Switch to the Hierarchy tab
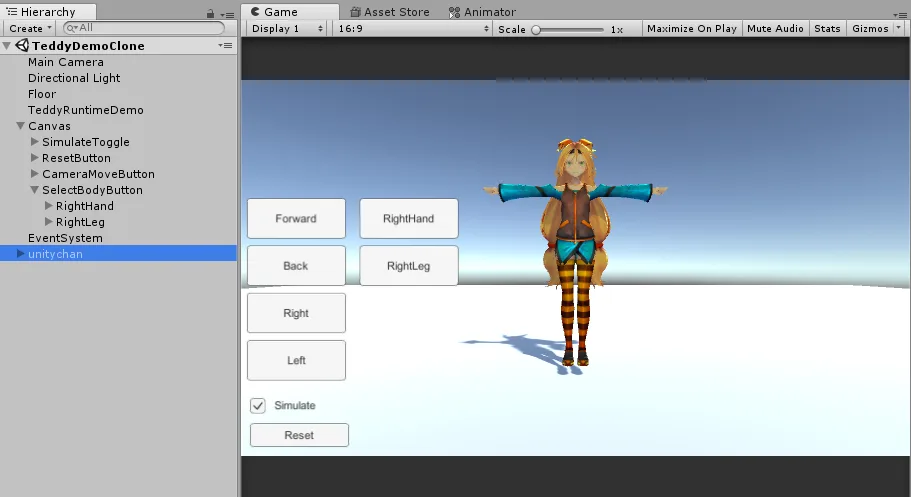The width and height of the screenshot is (911, 497). (48, 12)
